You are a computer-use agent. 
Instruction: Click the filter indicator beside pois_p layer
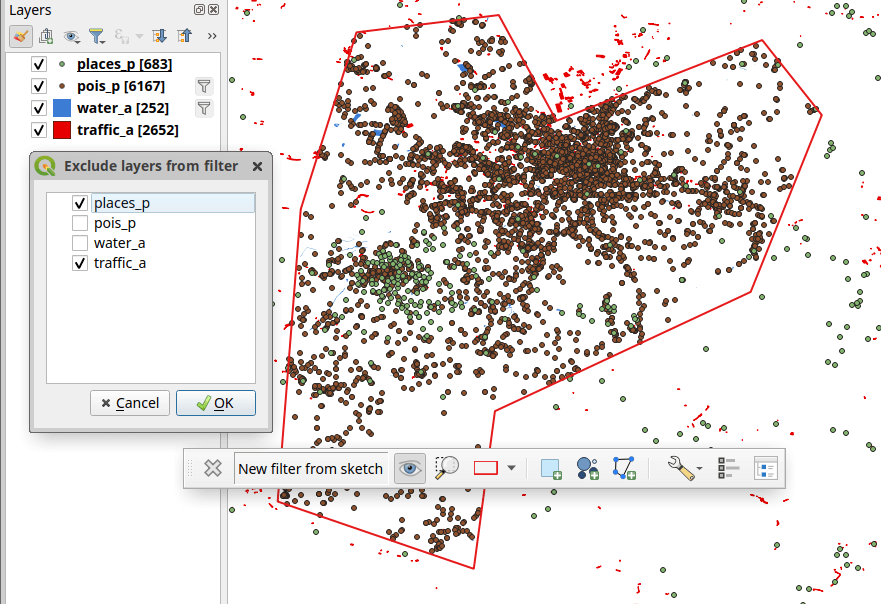(203, 86)
